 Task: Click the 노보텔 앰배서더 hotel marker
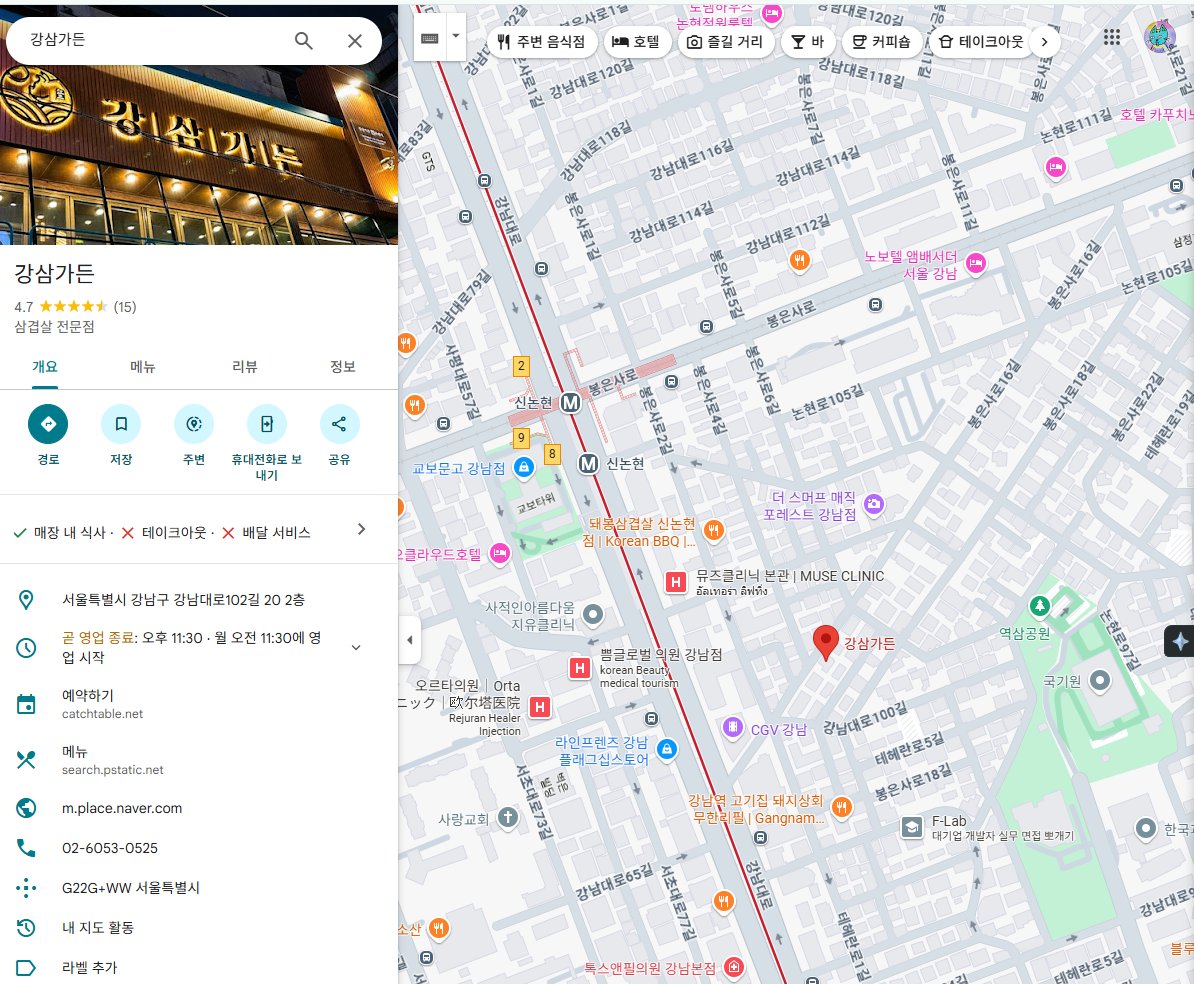click(975, 264)
